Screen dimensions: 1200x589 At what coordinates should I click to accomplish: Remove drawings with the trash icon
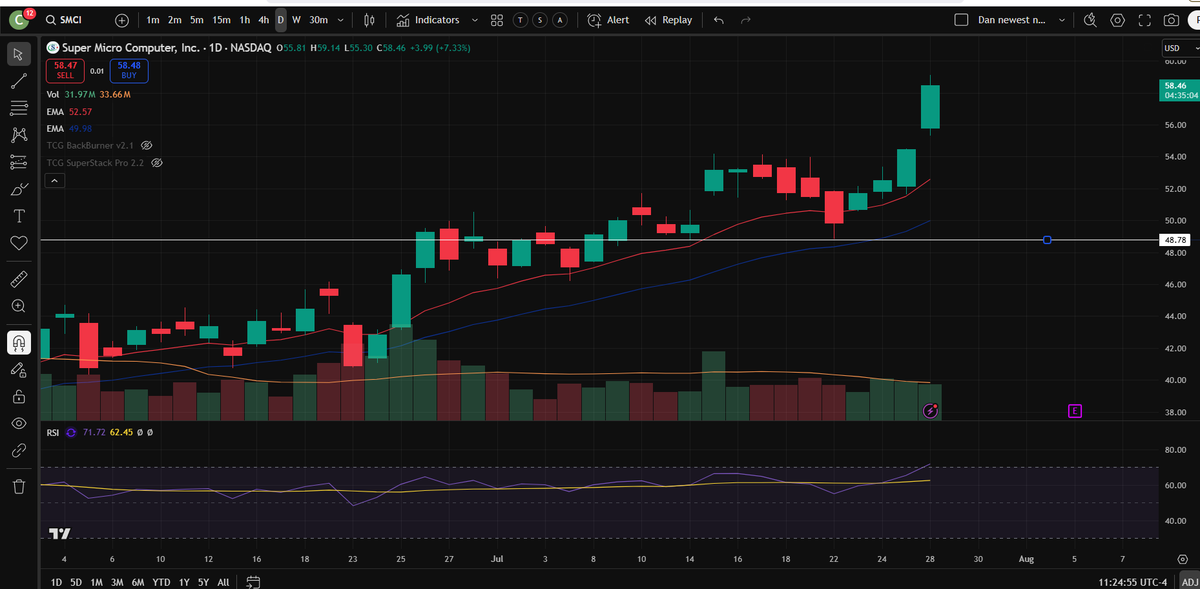pyautogui.click(x=17, y=487)
